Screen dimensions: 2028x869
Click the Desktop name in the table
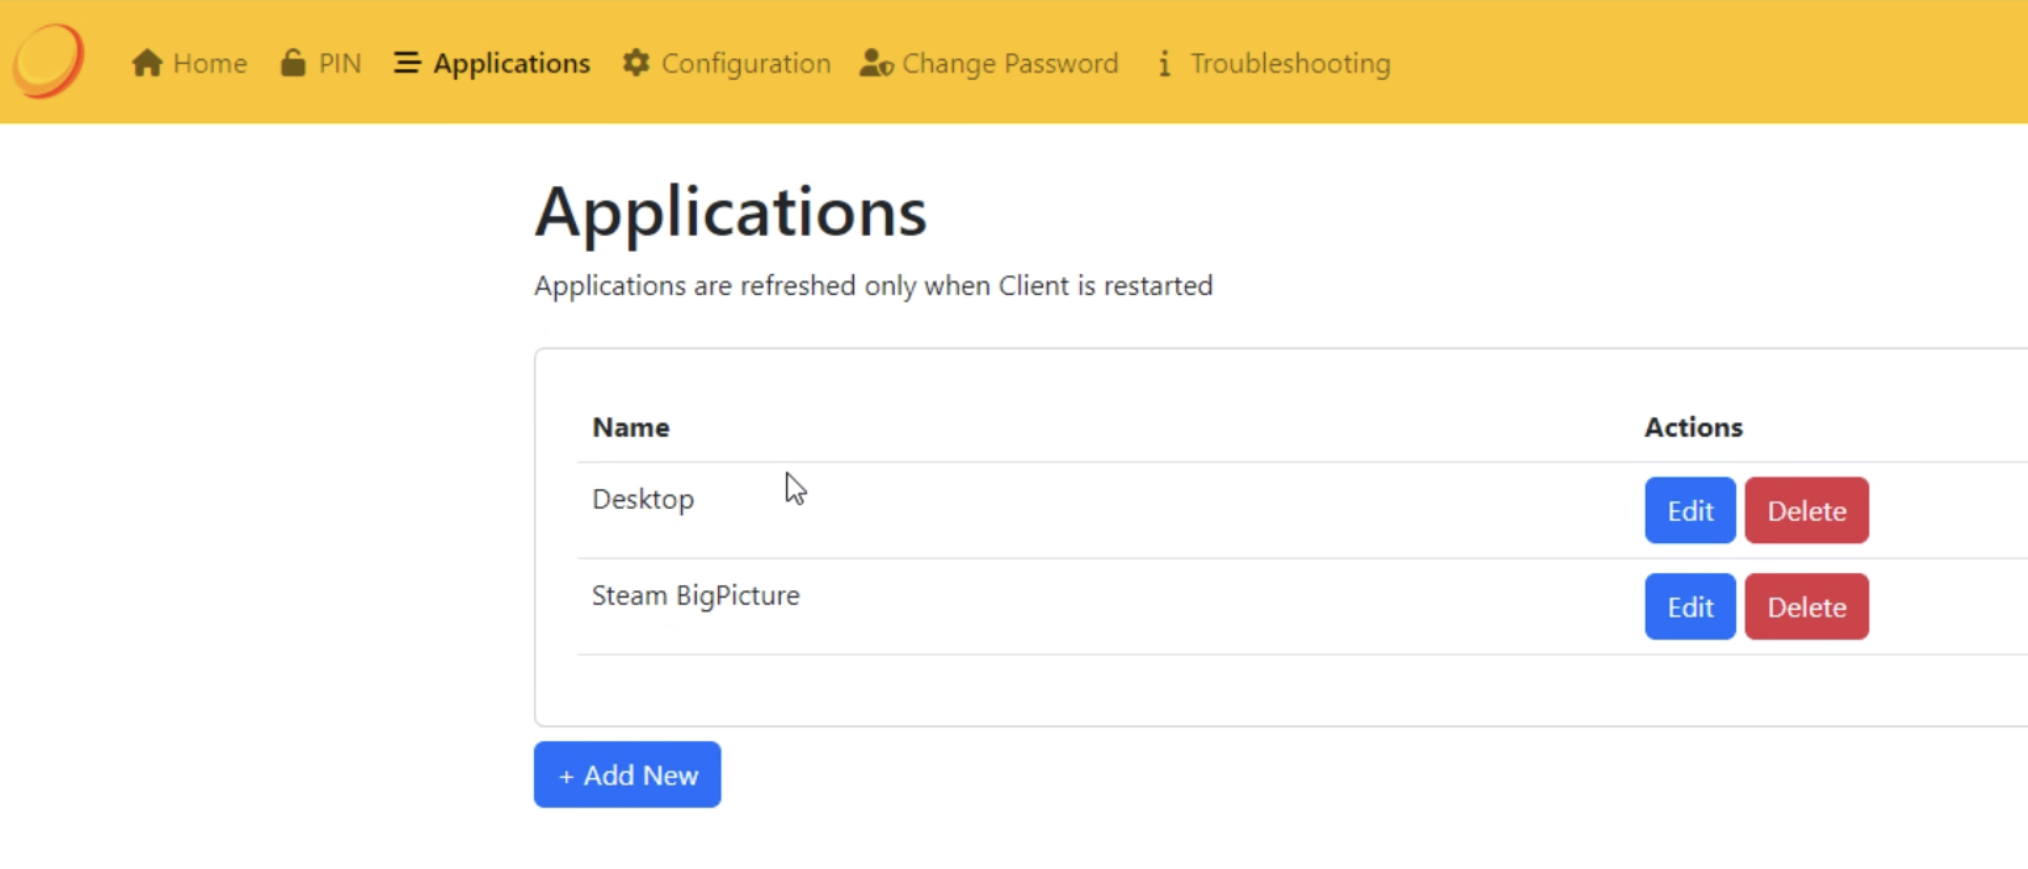point(643,499)
